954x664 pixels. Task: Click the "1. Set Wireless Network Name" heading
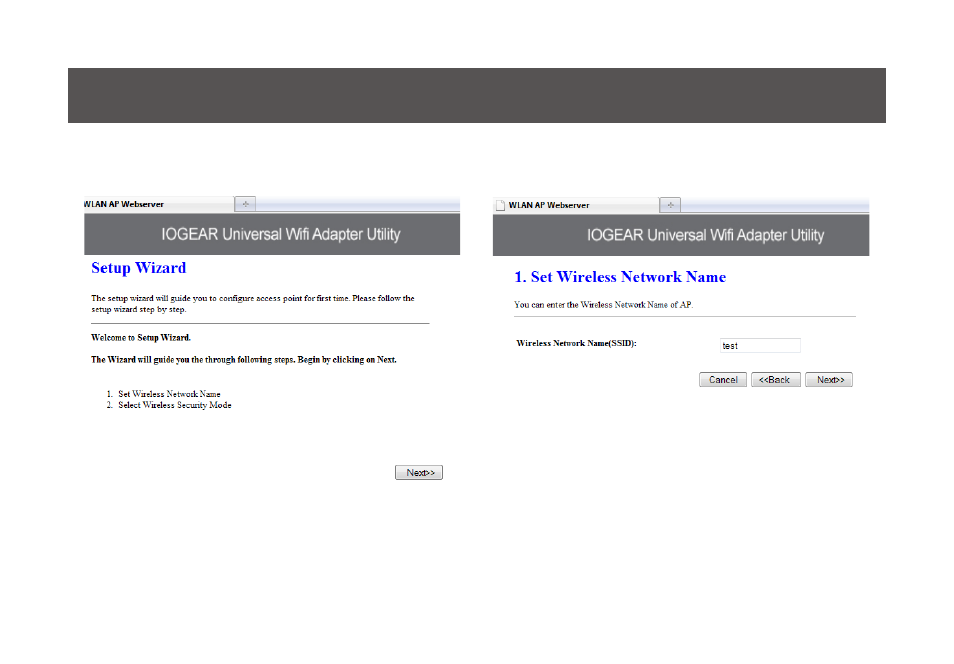tap(620, 277)
